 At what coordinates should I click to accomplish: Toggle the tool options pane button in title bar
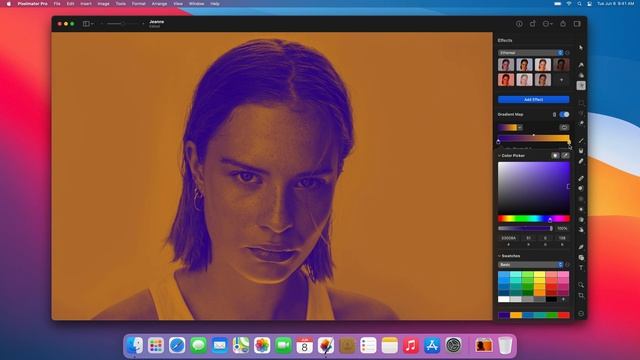click(577, 24)
